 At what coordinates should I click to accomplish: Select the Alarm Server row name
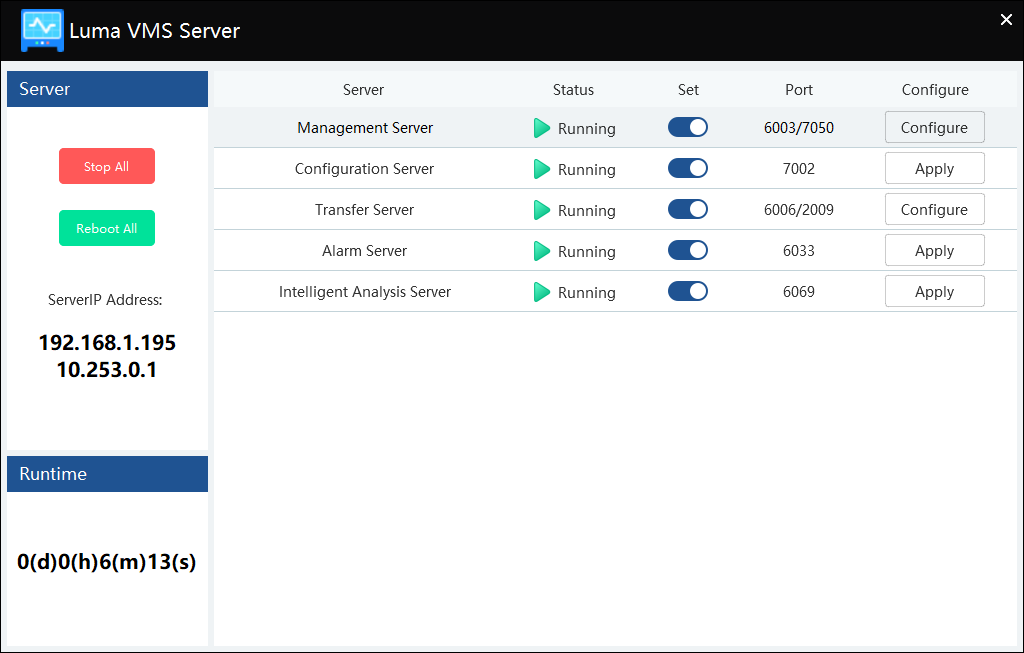[x=364, y=251]
